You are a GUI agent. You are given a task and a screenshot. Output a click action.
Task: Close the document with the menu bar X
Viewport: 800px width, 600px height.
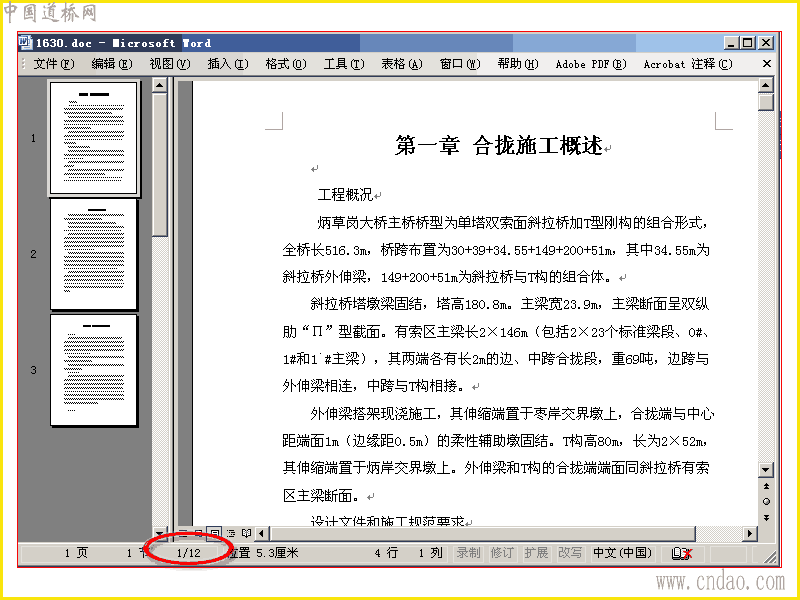tap(766, 64)
